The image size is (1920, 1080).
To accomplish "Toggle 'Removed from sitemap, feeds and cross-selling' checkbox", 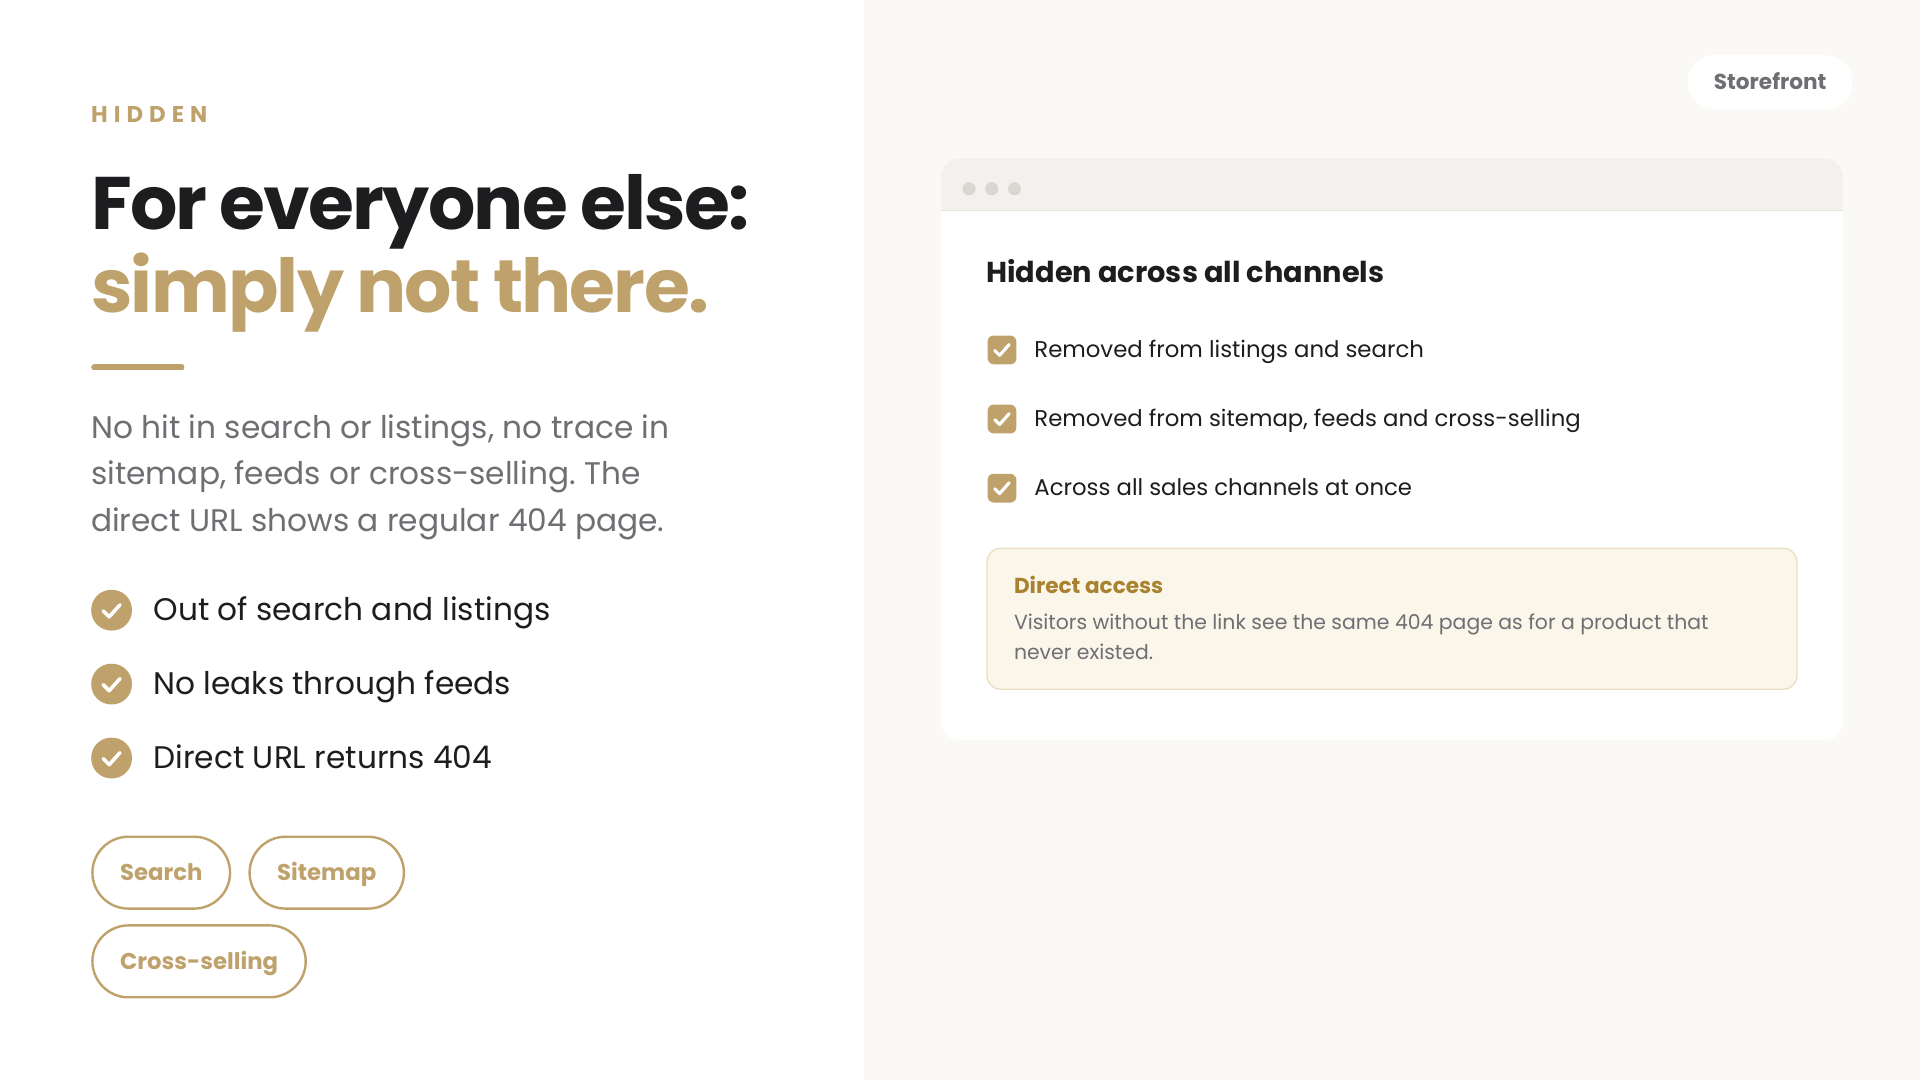I will coord(1002,419).
